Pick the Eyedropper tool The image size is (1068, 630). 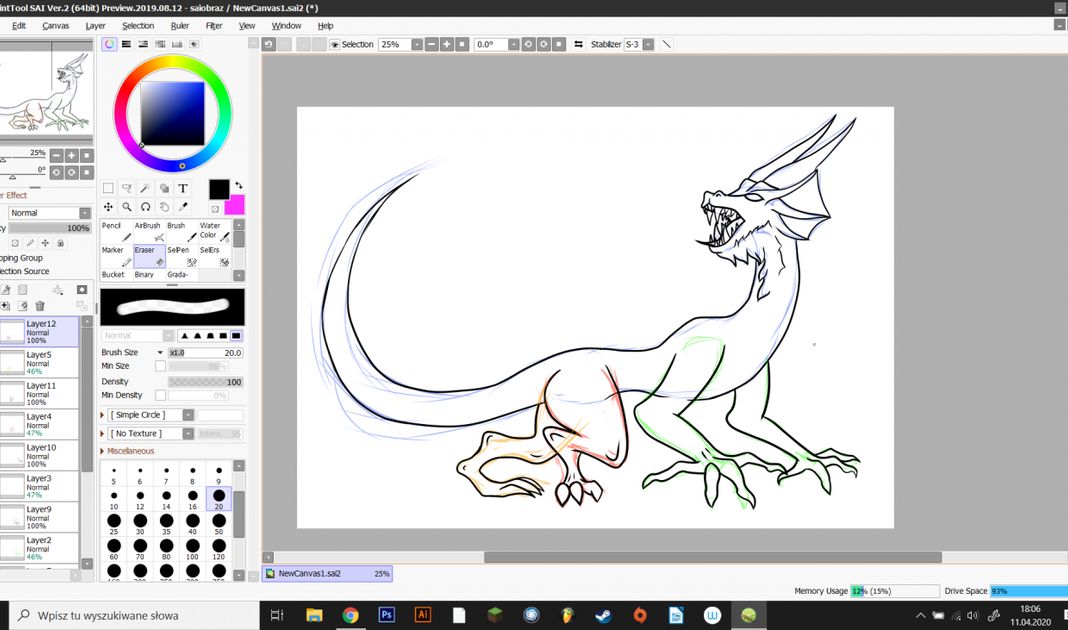pyautogui.click(x=183, y=207)
